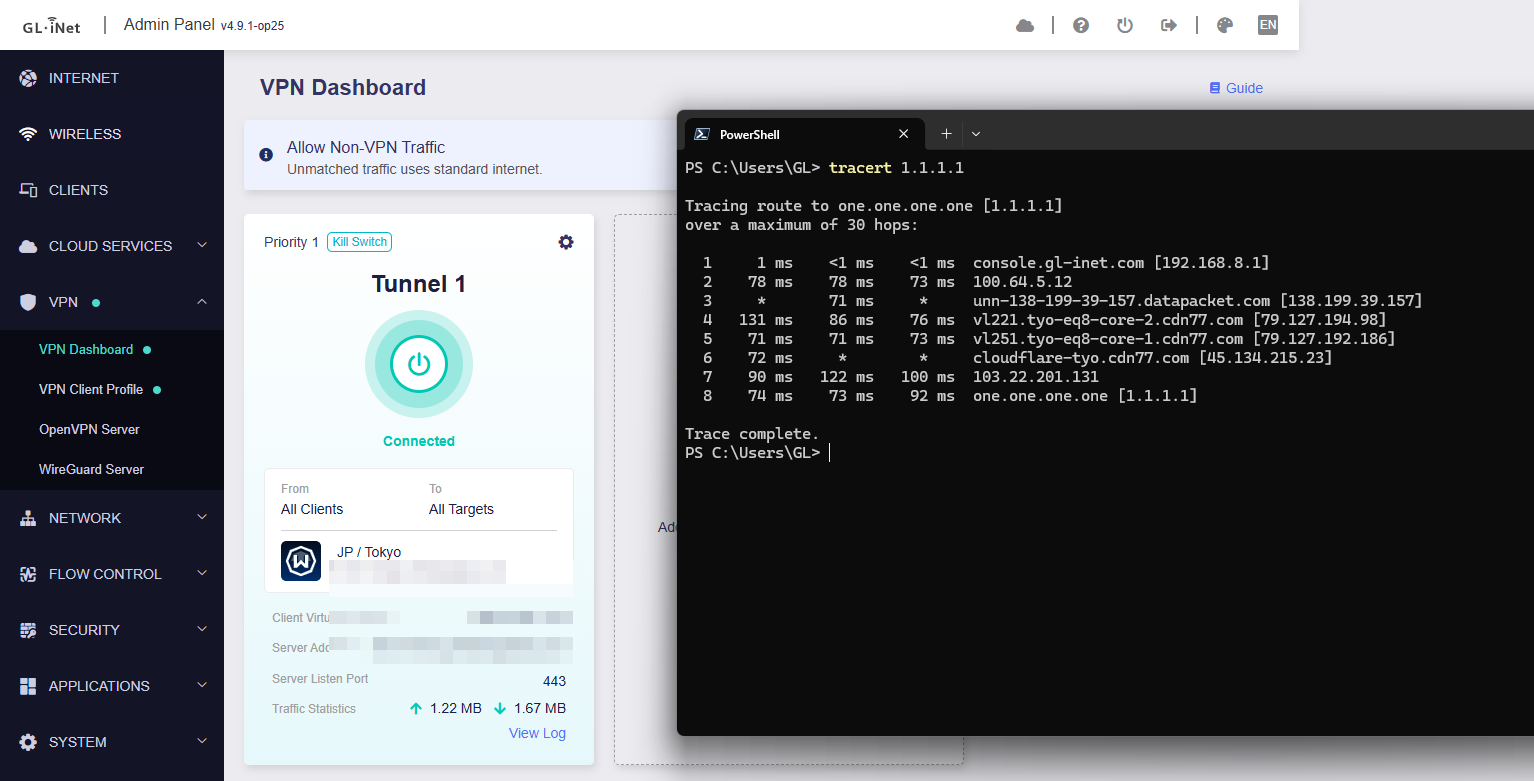This screenshot has height=781, width=1534.
Task: Click the Wi-Fi icon beside WIRELESS
Action: (x=28, y=134)
